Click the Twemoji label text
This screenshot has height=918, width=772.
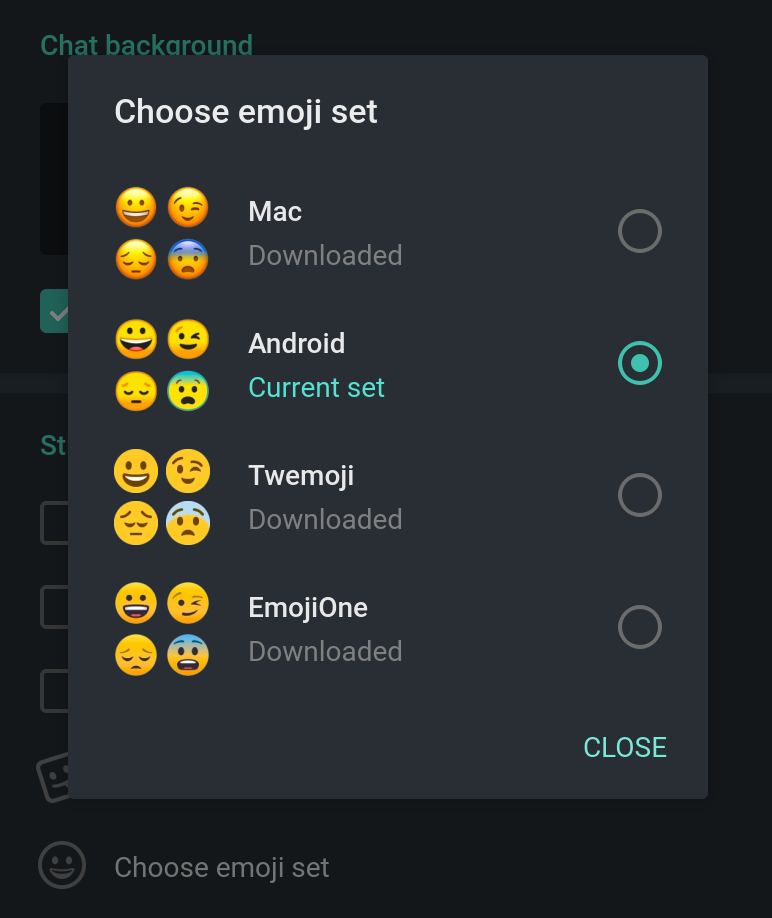coord(301,475)
